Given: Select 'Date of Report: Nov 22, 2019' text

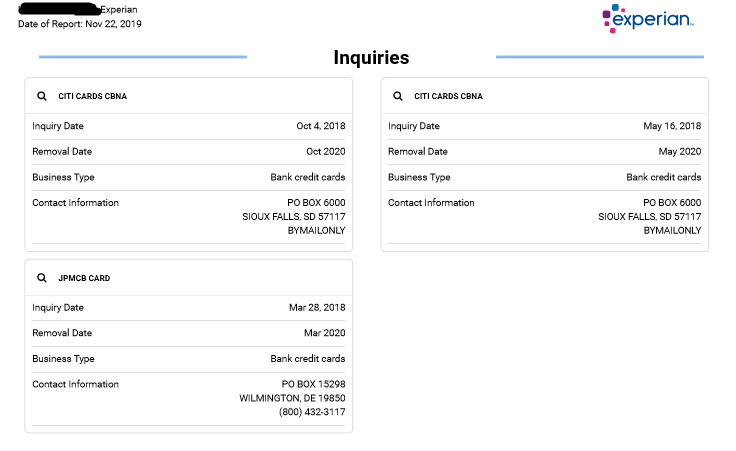Looking at the screenshot, I should click(80, 24).
